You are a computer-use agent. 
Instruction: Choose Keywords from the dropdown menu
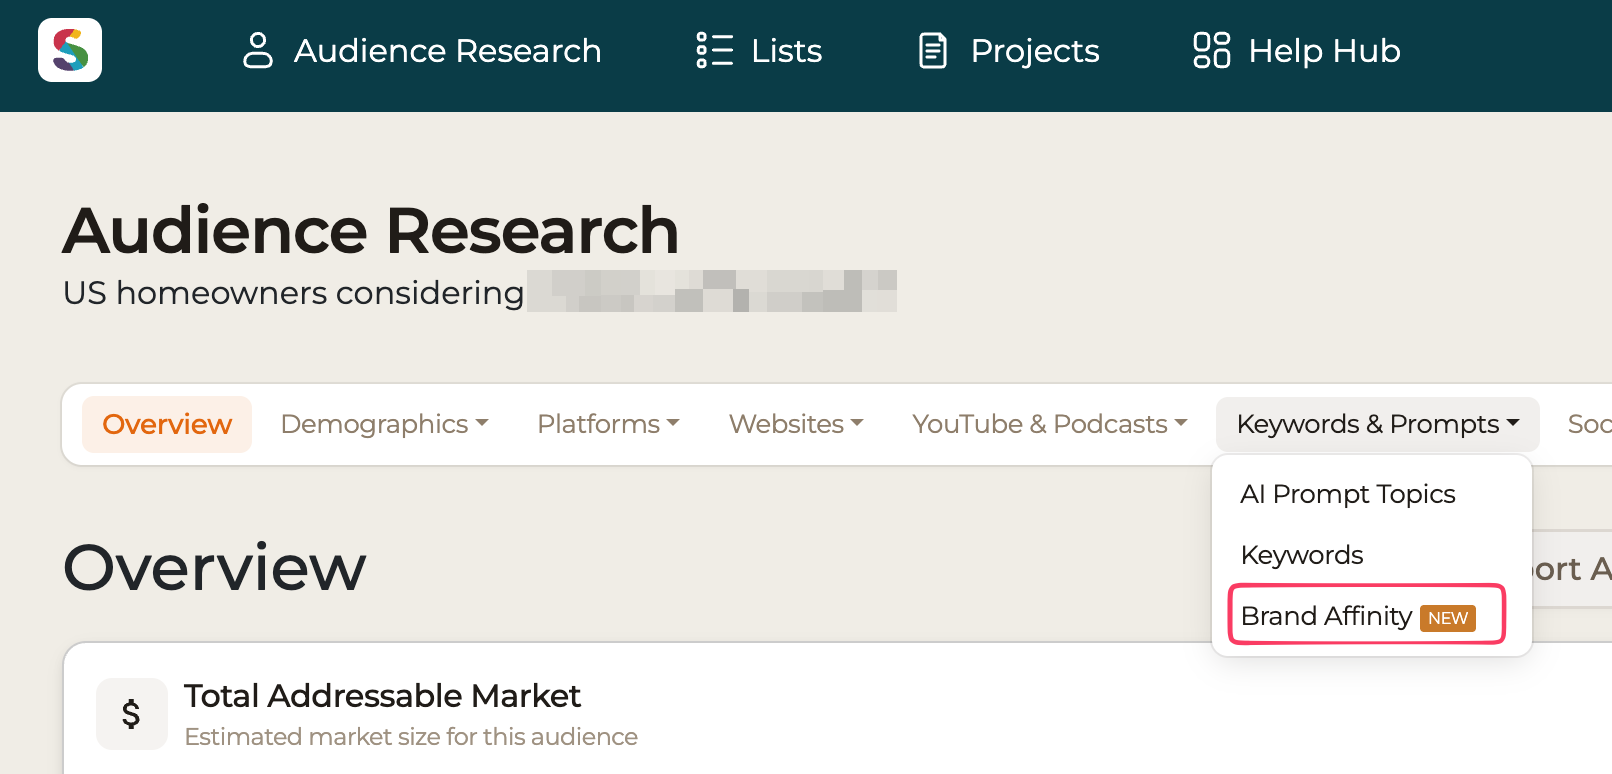[1302, 555]
